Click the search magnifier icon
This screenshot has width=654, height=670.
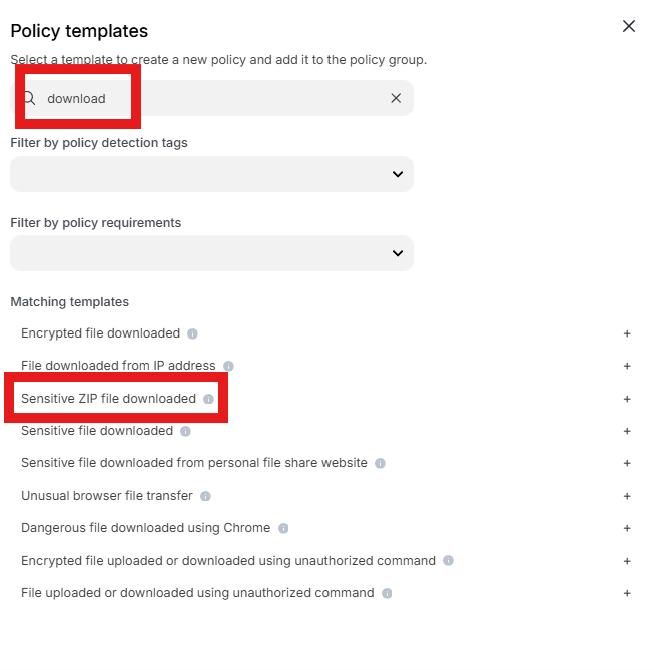click(x=29, y=98)
